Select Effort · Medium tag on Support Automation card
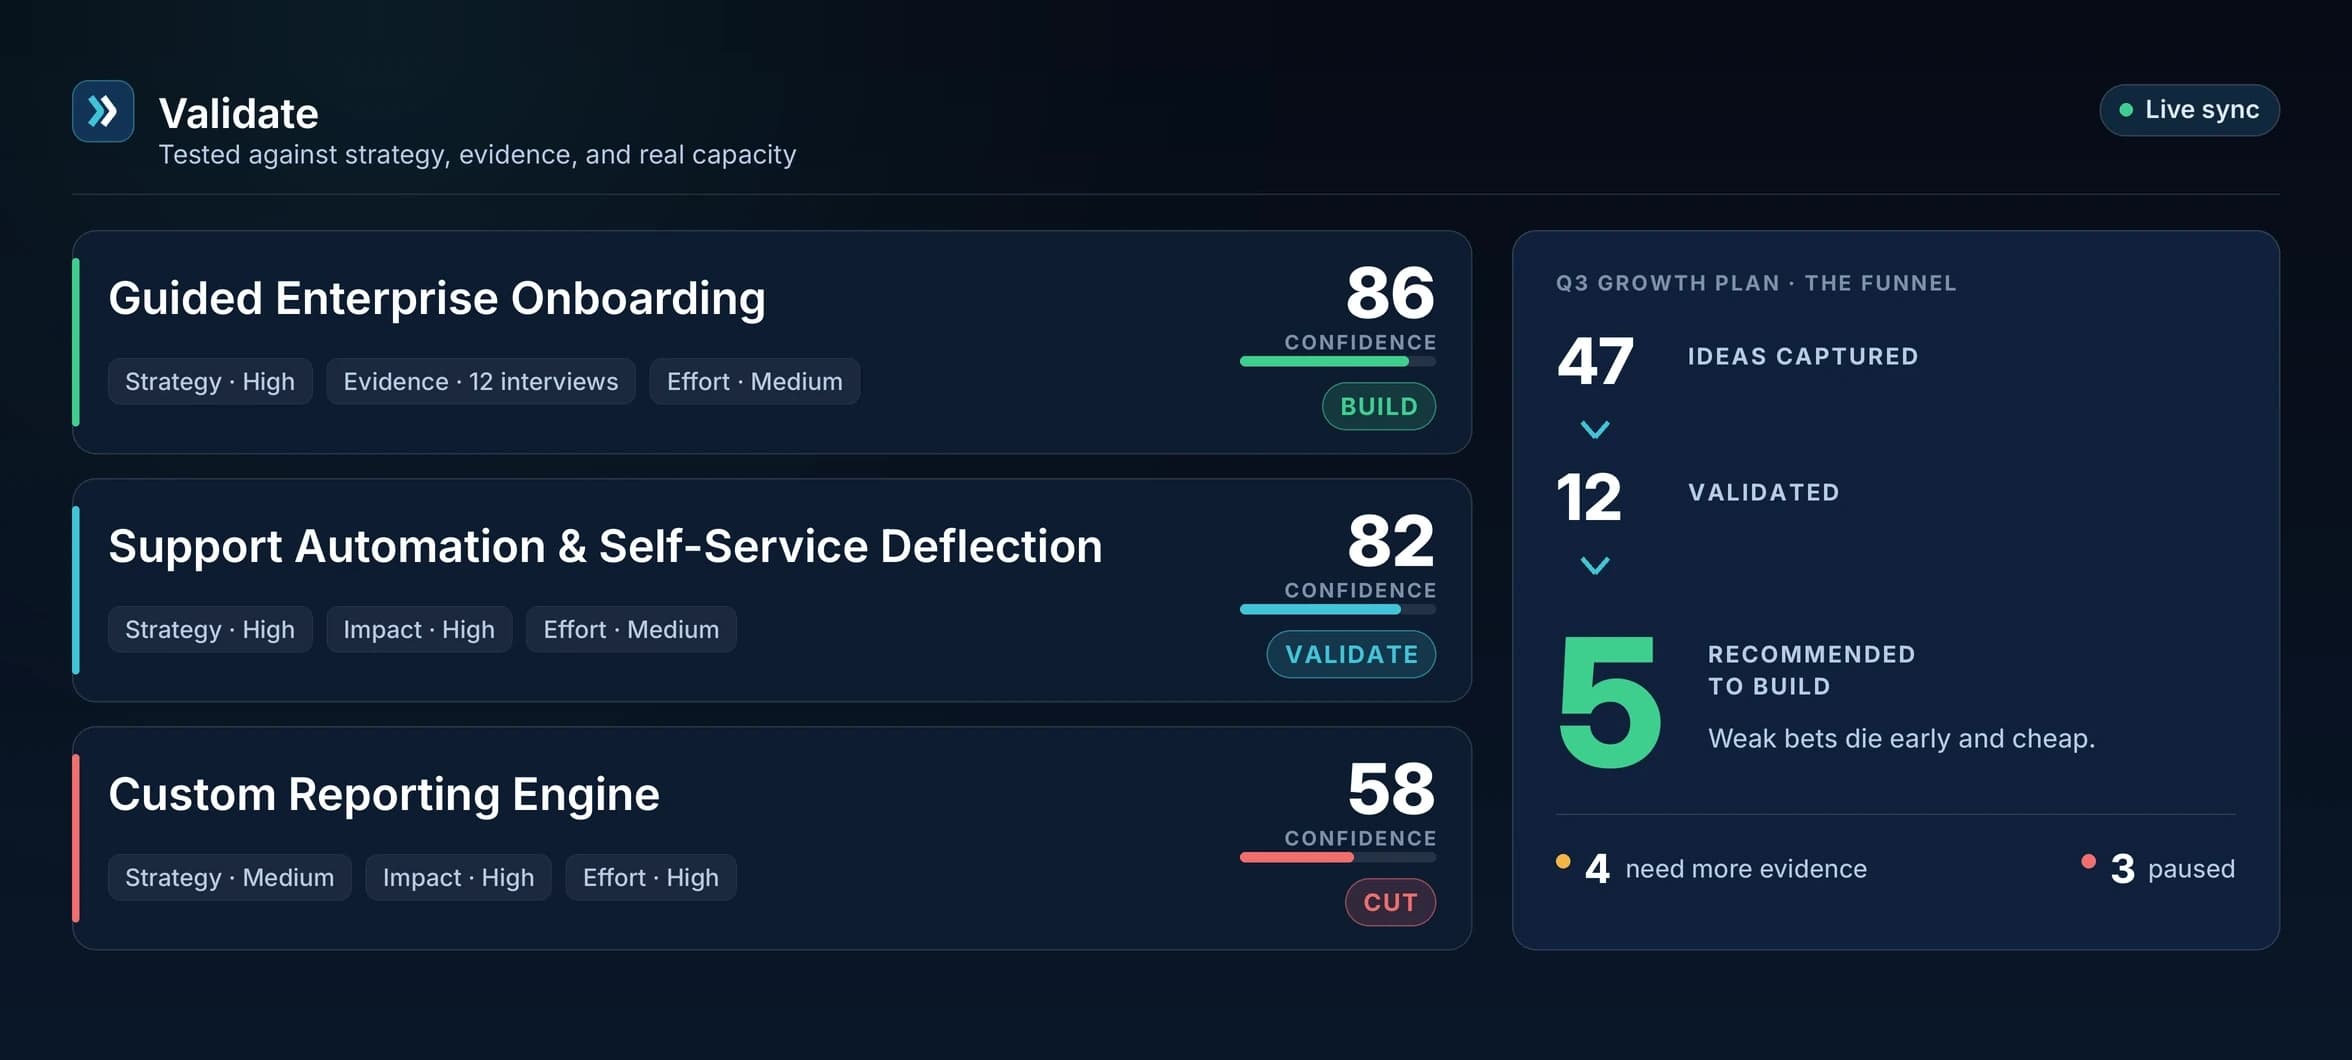The image size is (2352, 1060). tap(631, 629)
